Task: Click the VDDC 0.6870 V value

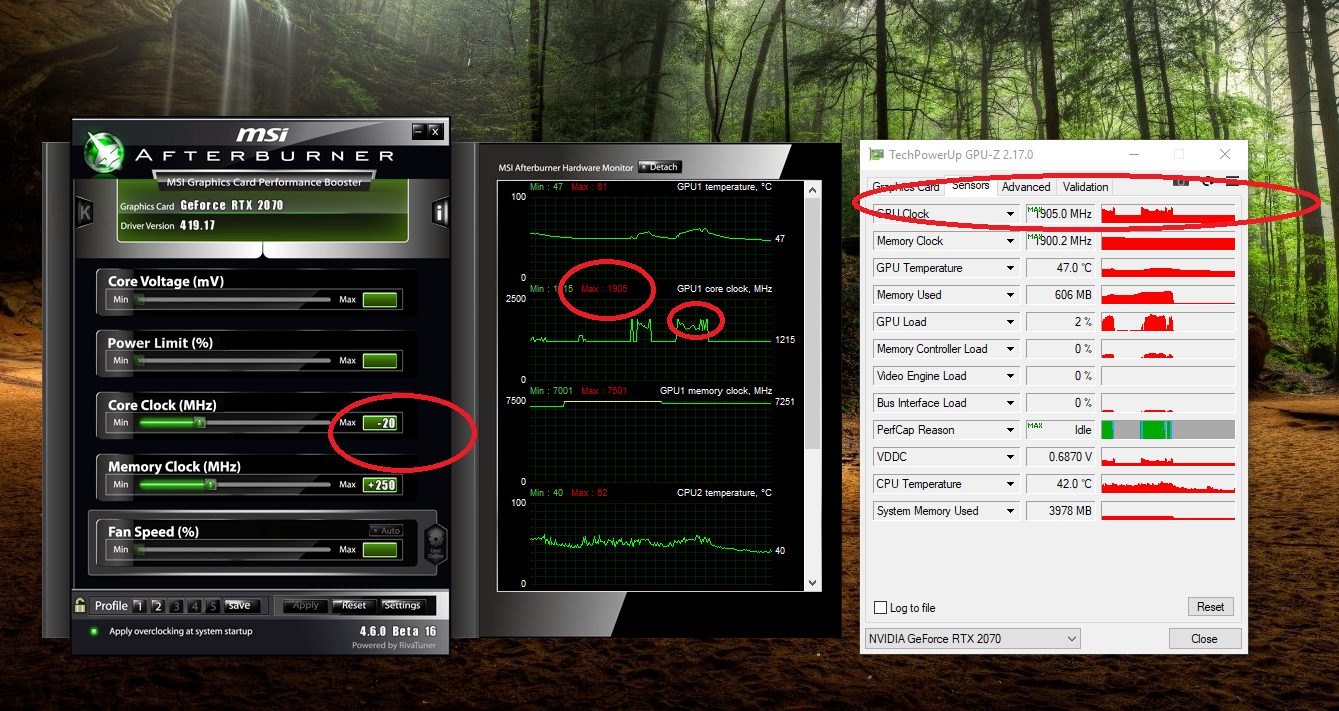Action: (x=1061, y=457)
